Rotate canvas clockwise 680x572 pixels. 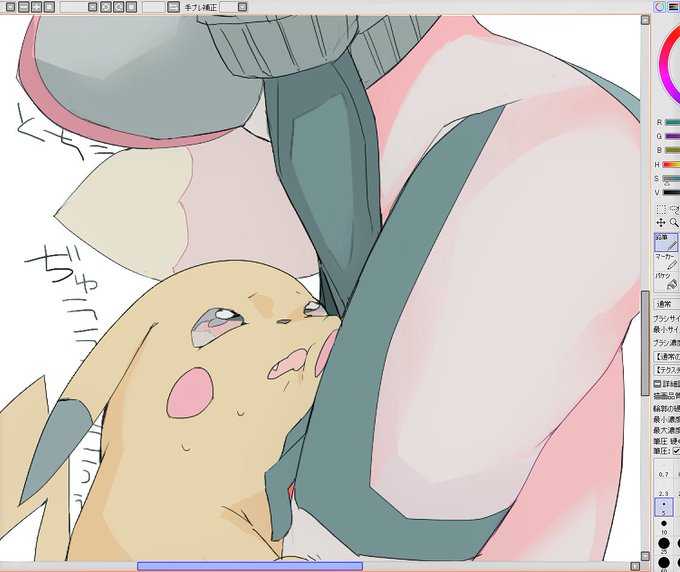[x=118, y=7]
